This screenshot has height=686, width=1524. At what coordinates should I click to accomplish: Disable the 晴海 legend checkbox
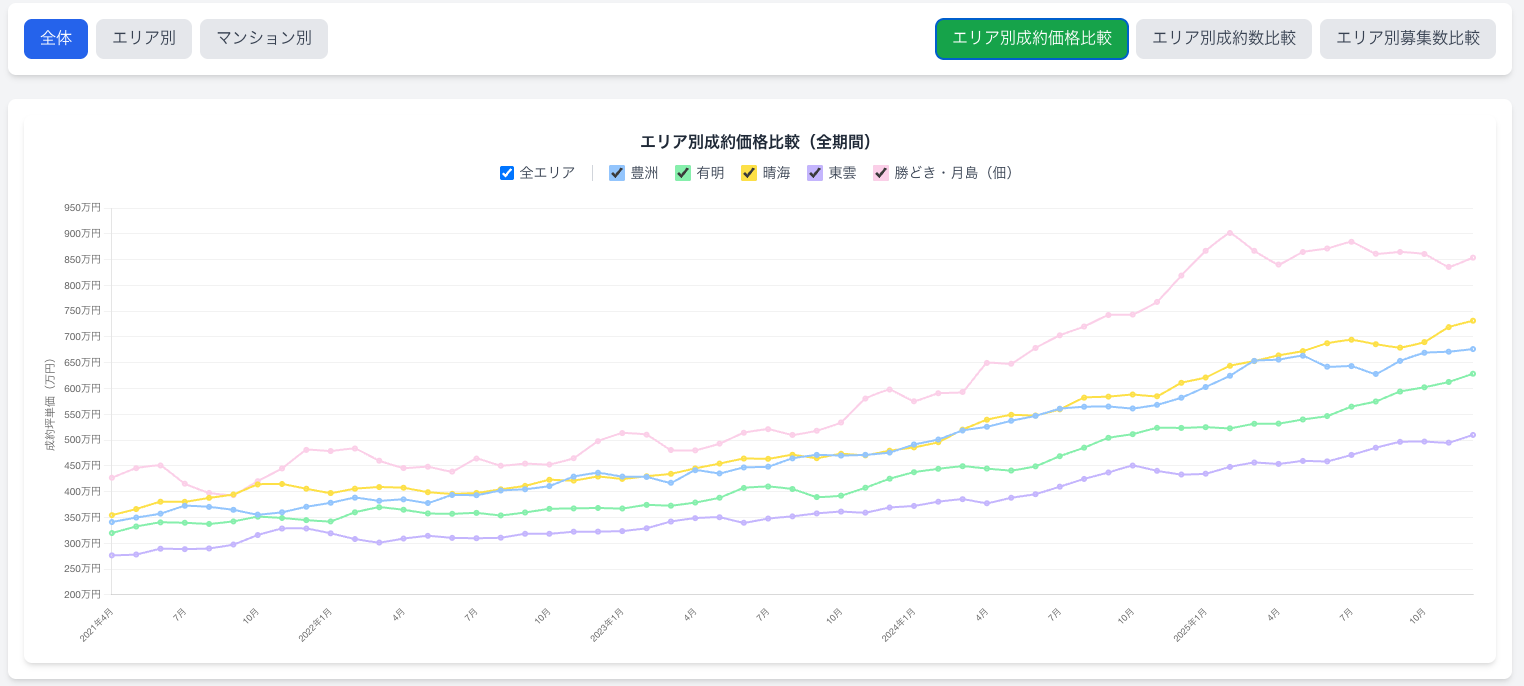(x=749, y=173)
